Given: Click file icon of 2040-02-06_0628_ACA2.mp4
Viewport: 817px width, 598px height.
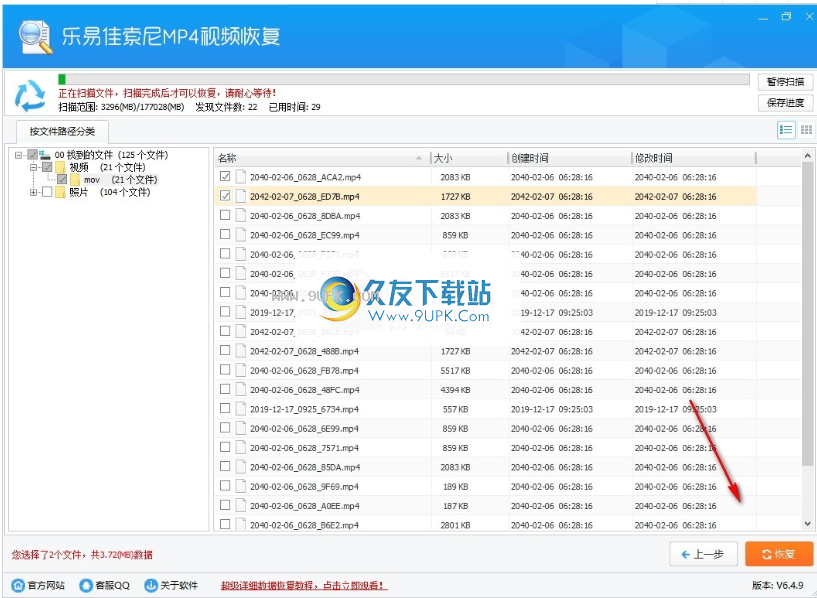Looking at the screenshot, I should [x=241, y=177].
